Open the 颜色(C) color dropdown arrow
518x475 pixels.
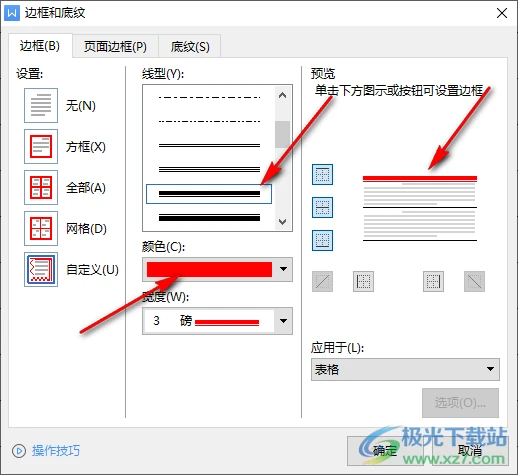pyautogui.click(x=283, y=269)
